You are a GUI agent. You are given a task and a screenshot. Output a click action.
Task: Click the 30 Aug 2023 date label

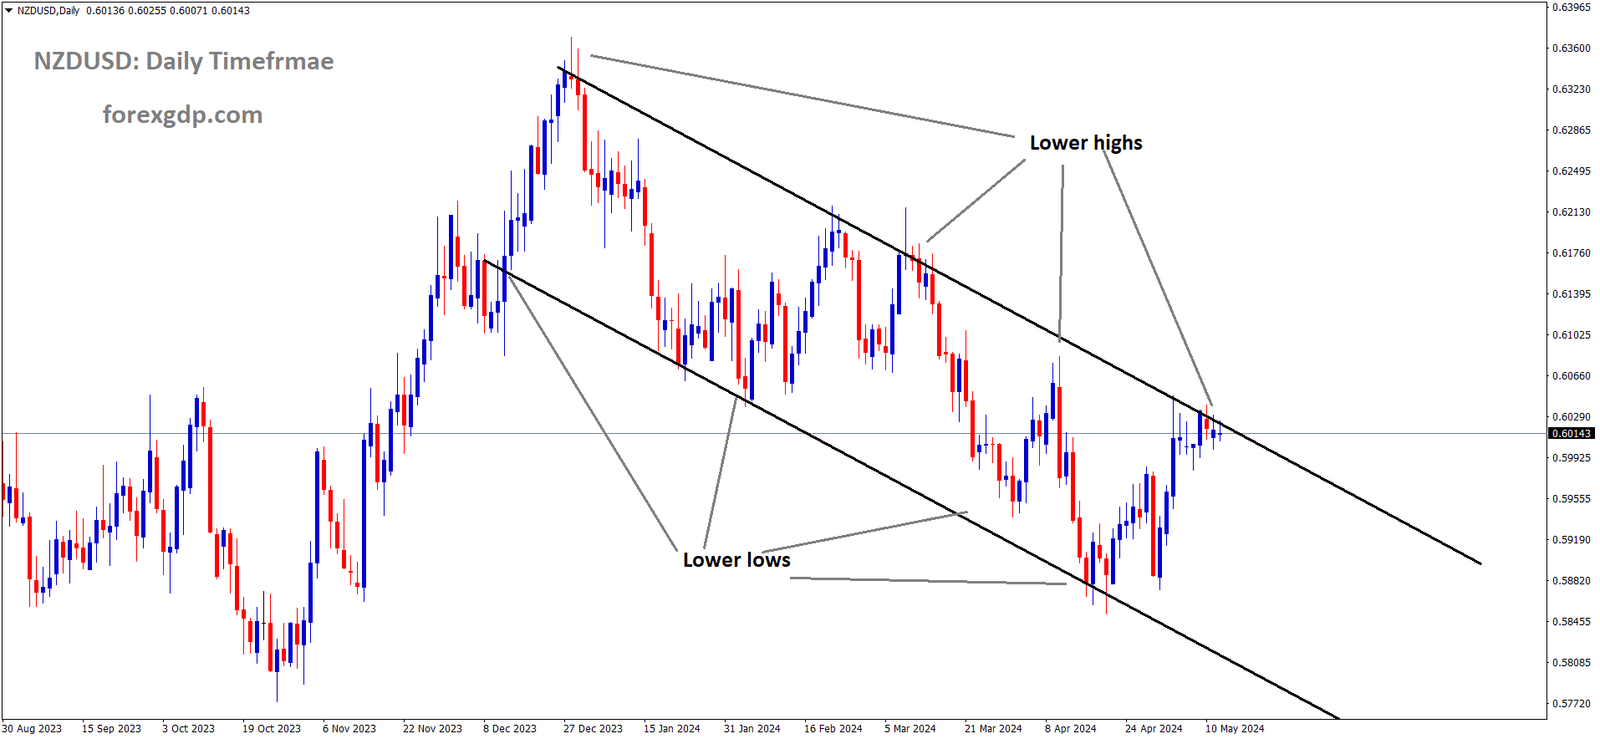(x=32, y=729)
